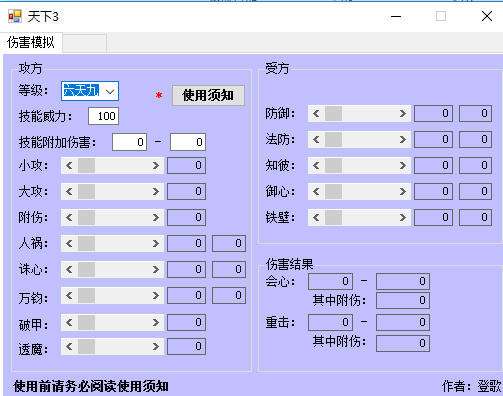Click left arrow of 铁壁 slider
Image resolution: width=503 pixels, height=396 pixels.
[316, 218]
